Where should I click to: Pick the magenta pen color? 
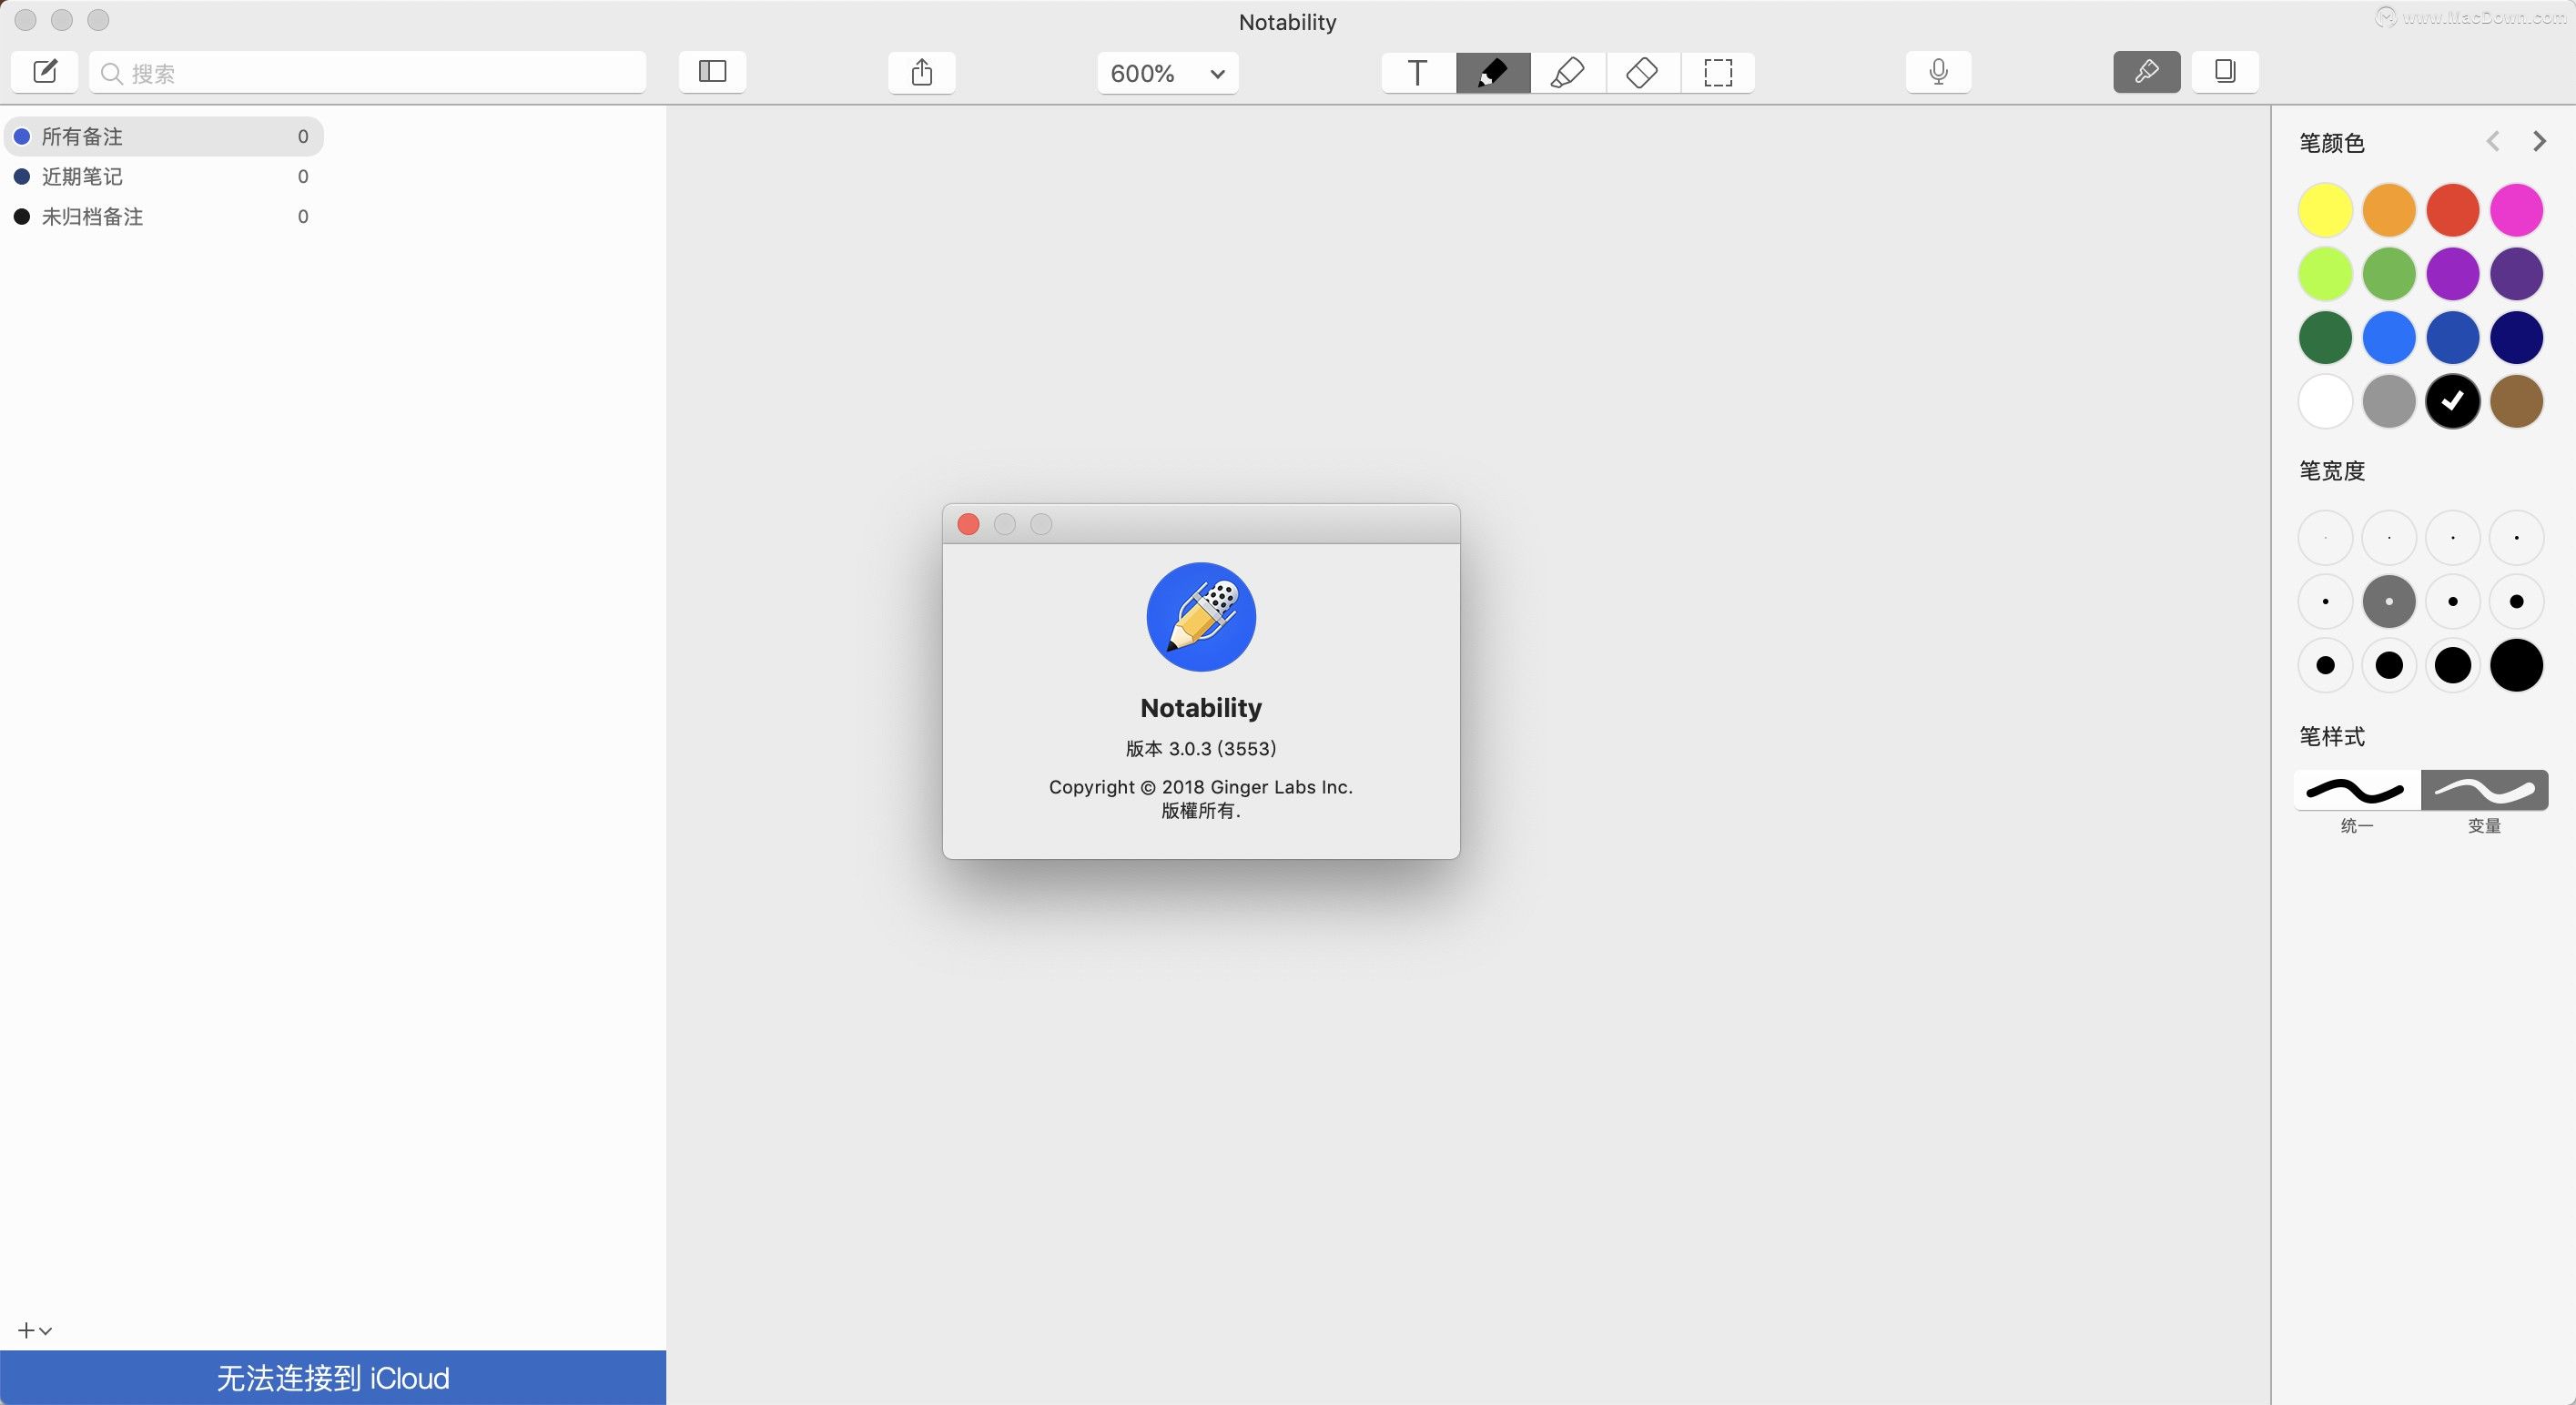tap(2516, 210)
